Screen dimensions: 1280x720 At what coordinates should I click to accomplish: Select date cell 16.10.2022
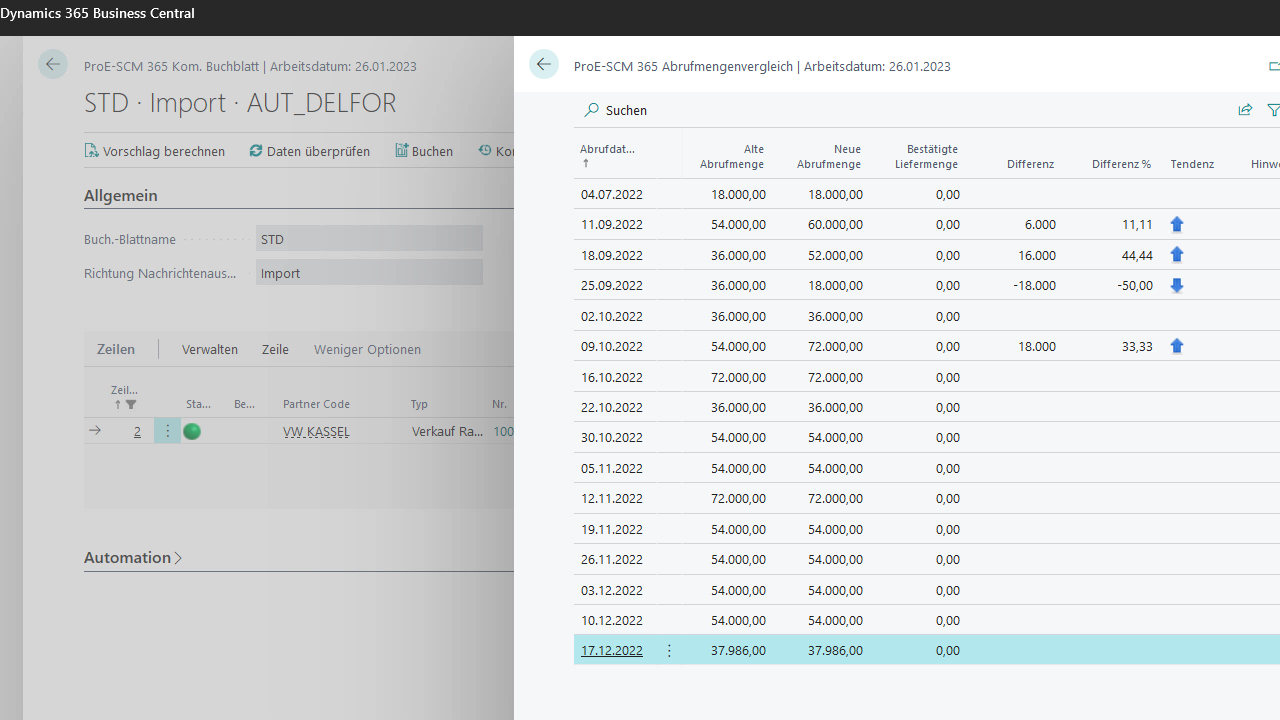tap(612, 377)
